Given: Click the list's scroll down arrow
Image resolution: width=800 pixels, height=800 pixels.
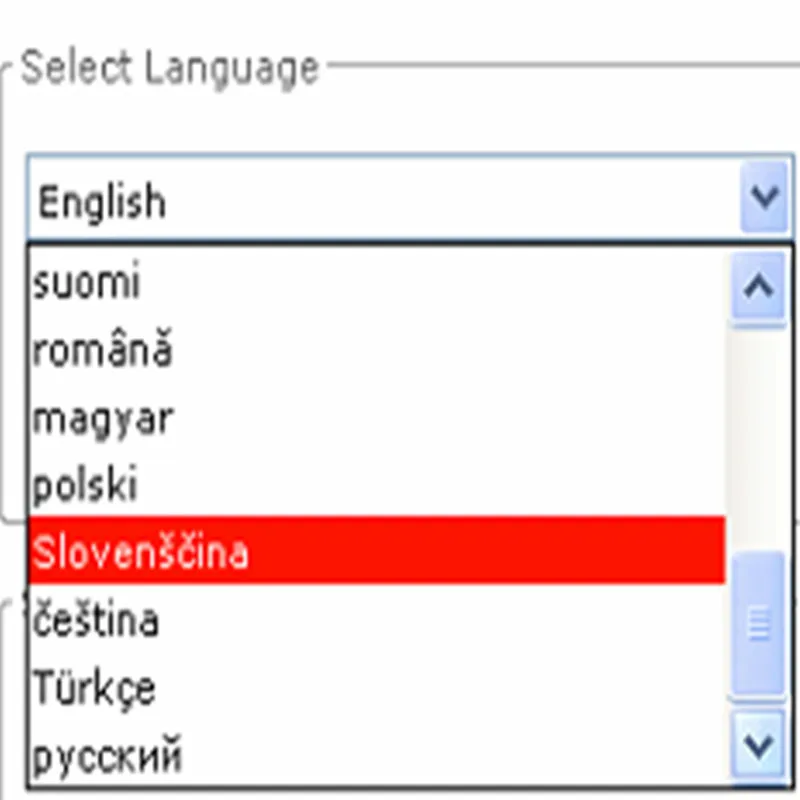Looking at the screenshot, I should click(x=759, y=745).
